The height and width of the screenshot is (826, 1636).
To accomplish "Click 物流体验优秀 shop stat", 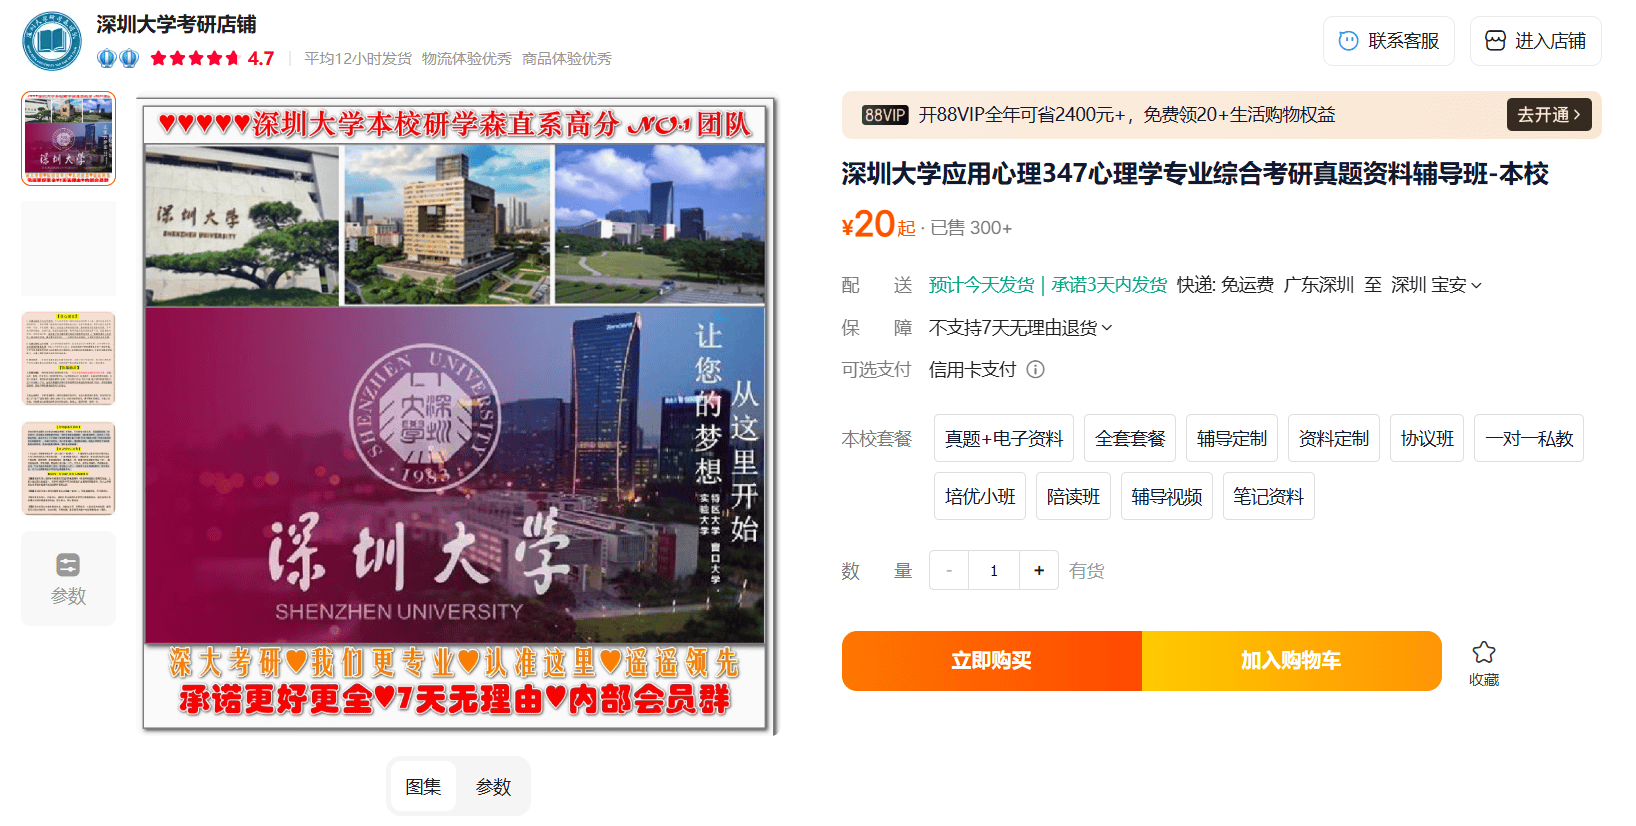I will [467, 59].
